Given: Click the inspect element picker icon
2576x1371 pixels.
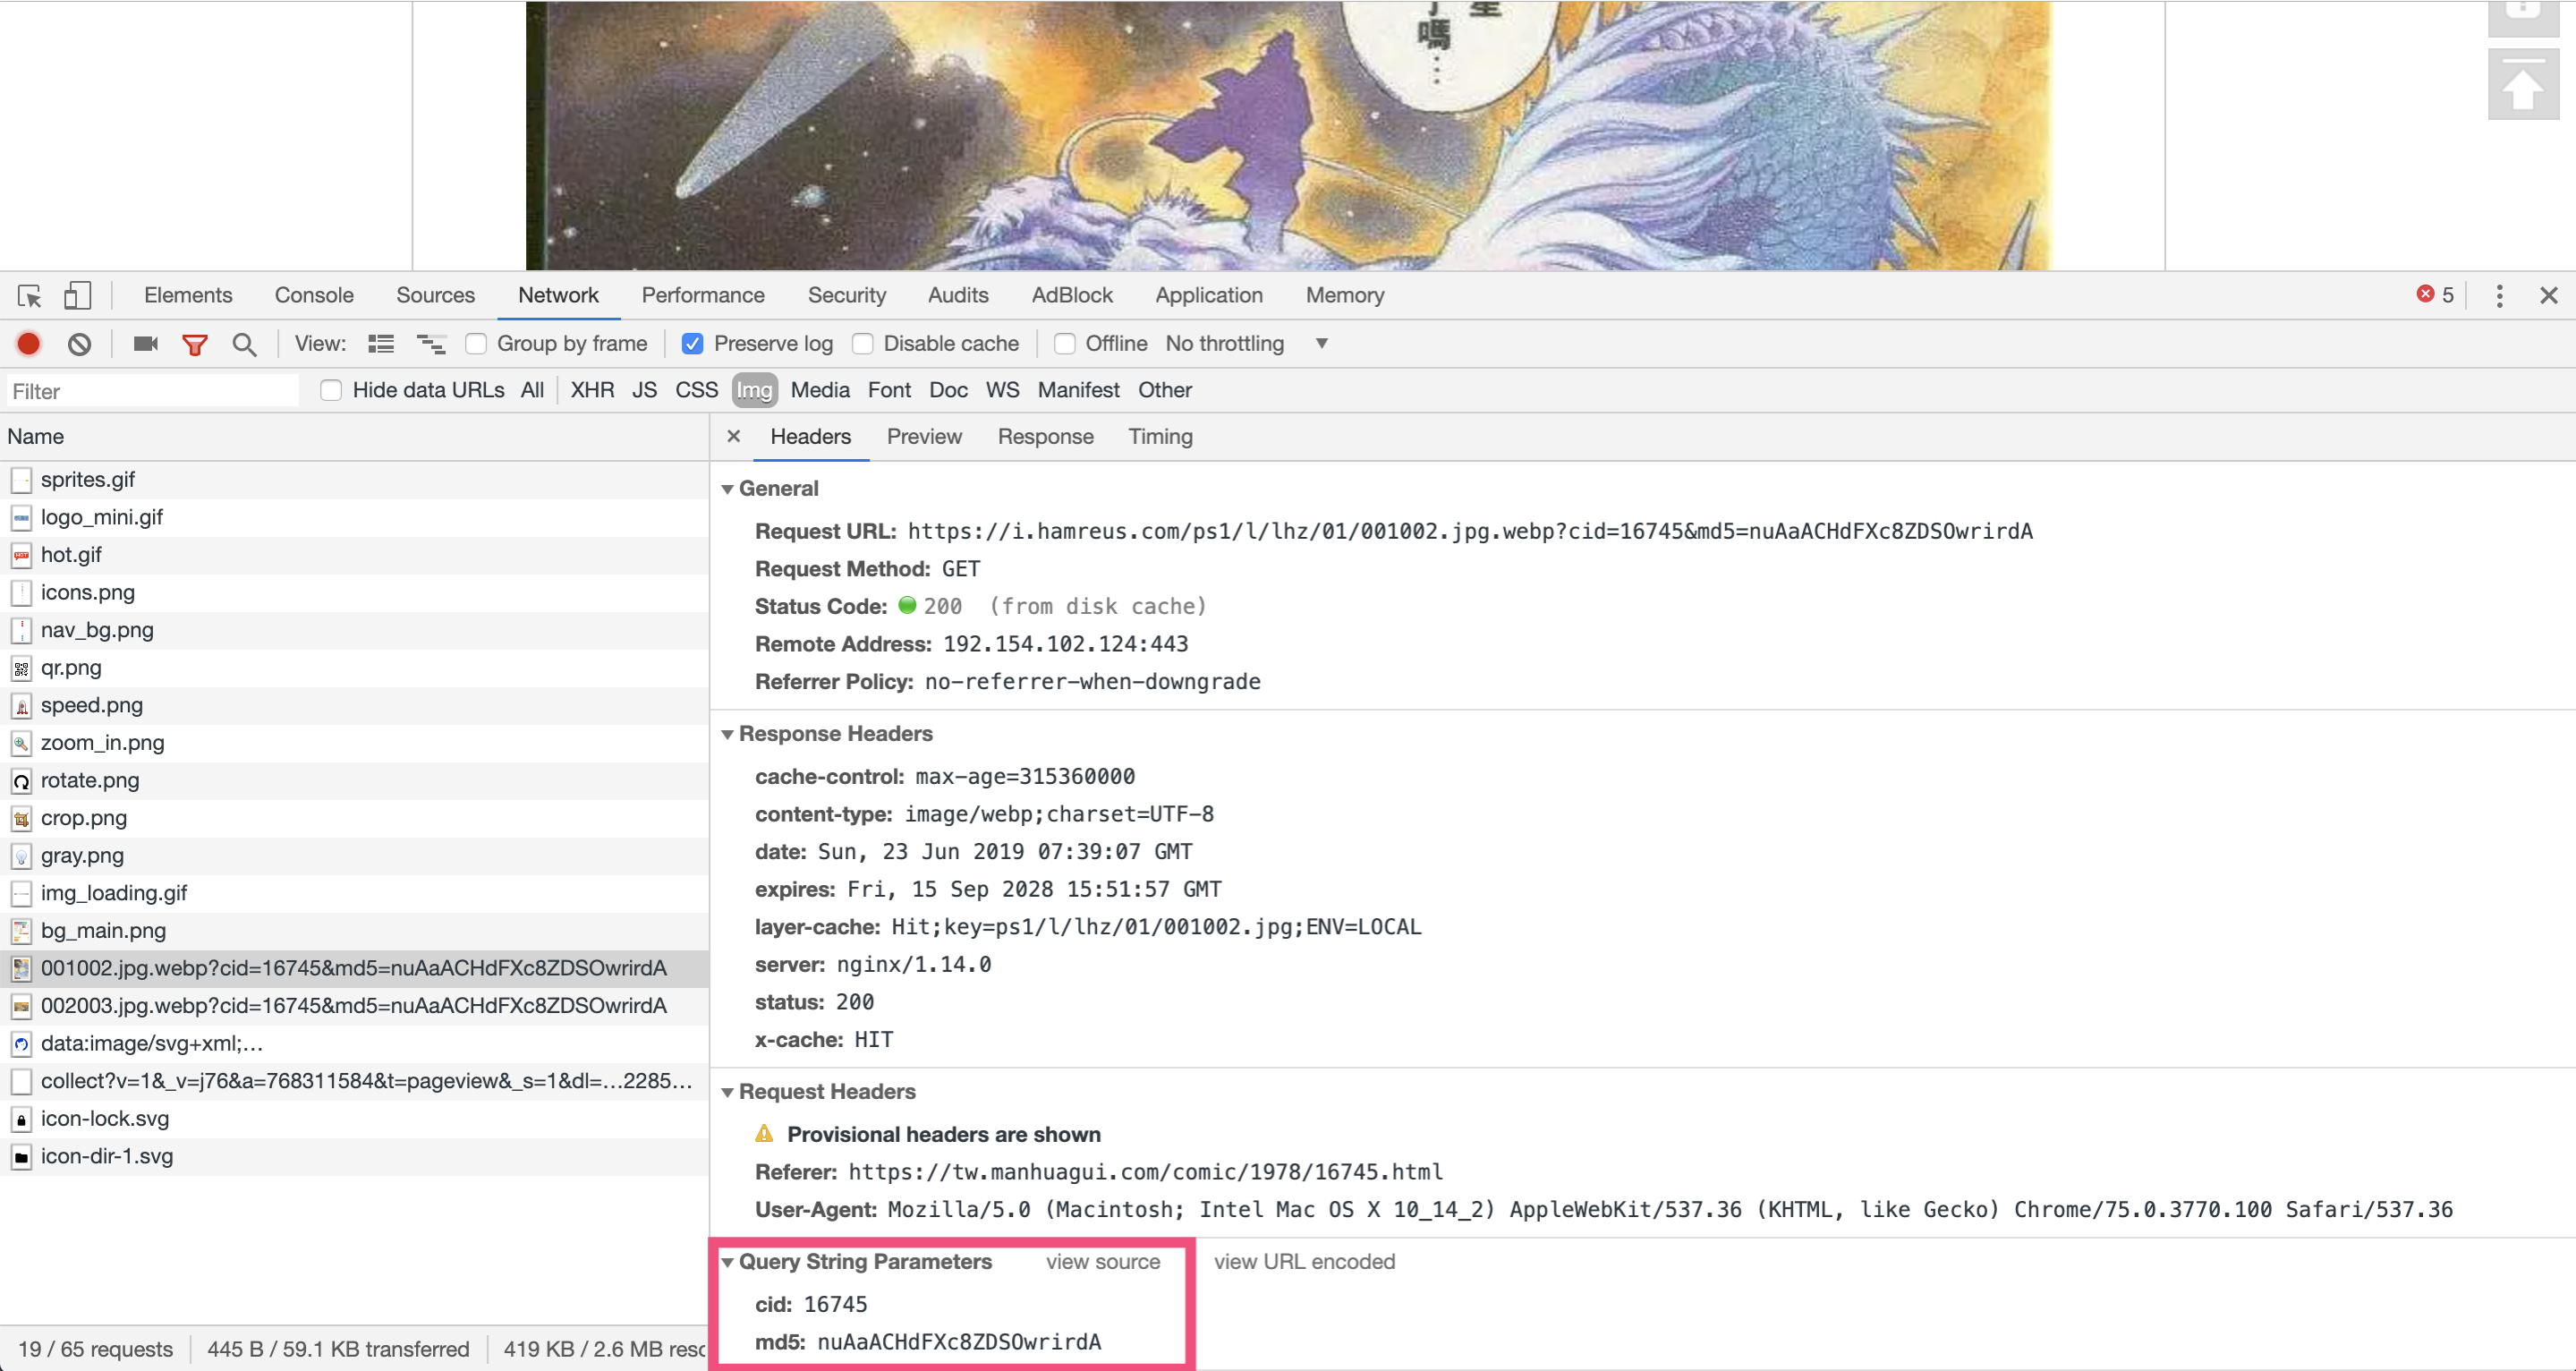Looking at the screenshot, I should [x=29, y=296].
